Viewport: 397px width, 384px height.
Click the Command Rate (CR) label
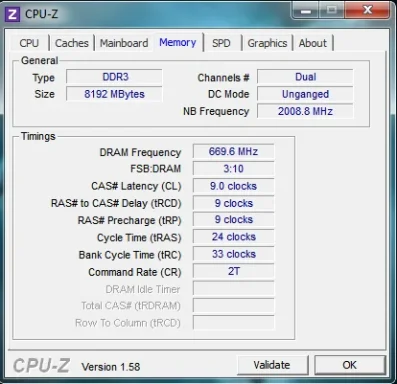tap(135, 272)
